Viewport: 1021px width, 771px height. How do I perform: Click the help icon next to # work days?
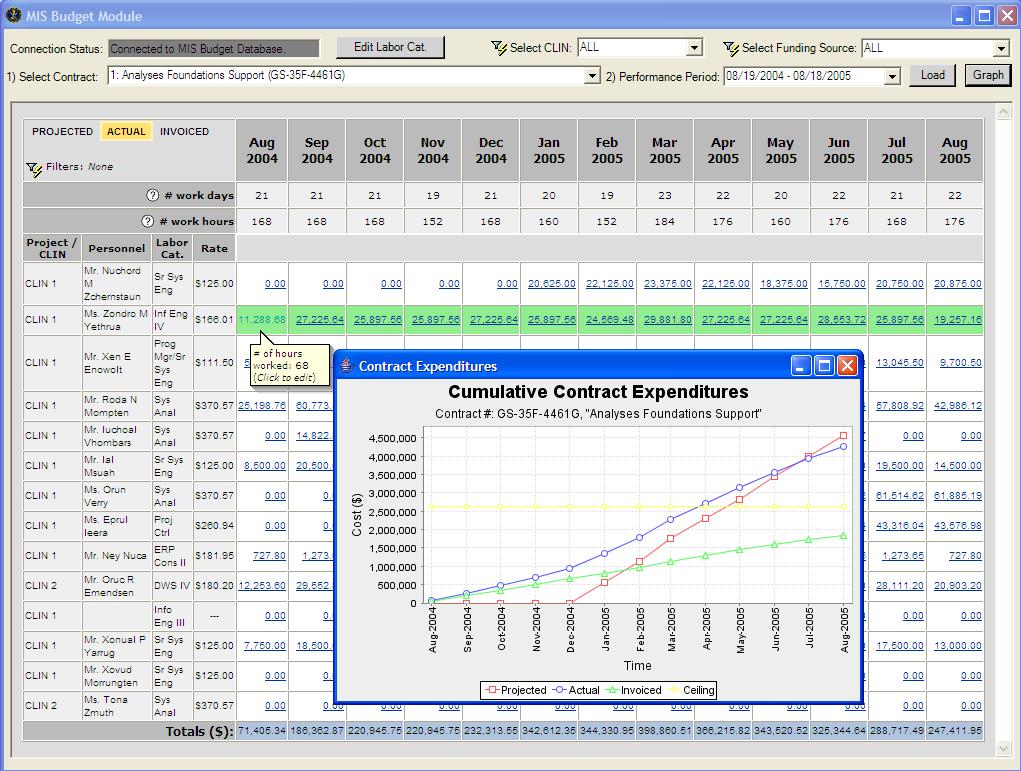click(x=152, y=195)
